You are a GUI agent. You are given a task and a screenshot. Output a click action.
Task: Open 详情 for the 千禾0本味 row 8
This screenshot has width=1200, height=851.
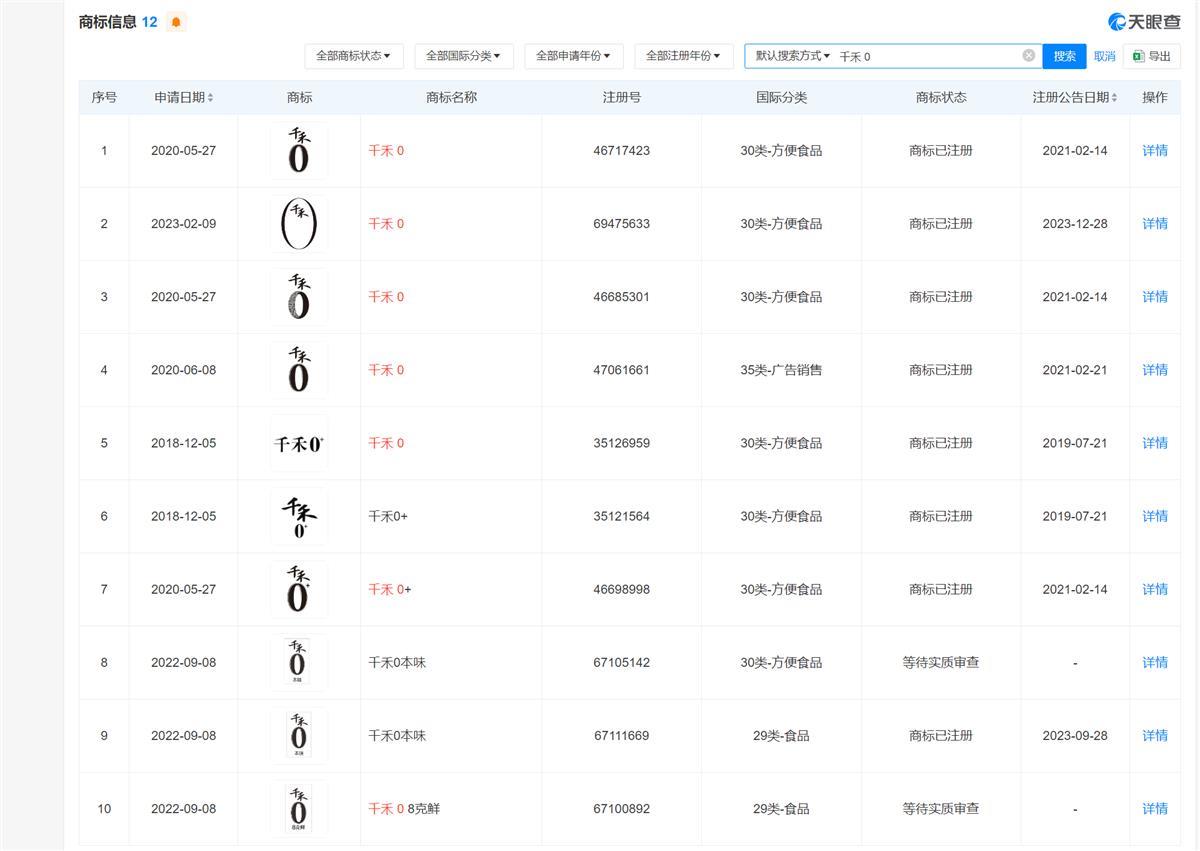tap(1154, 662)
